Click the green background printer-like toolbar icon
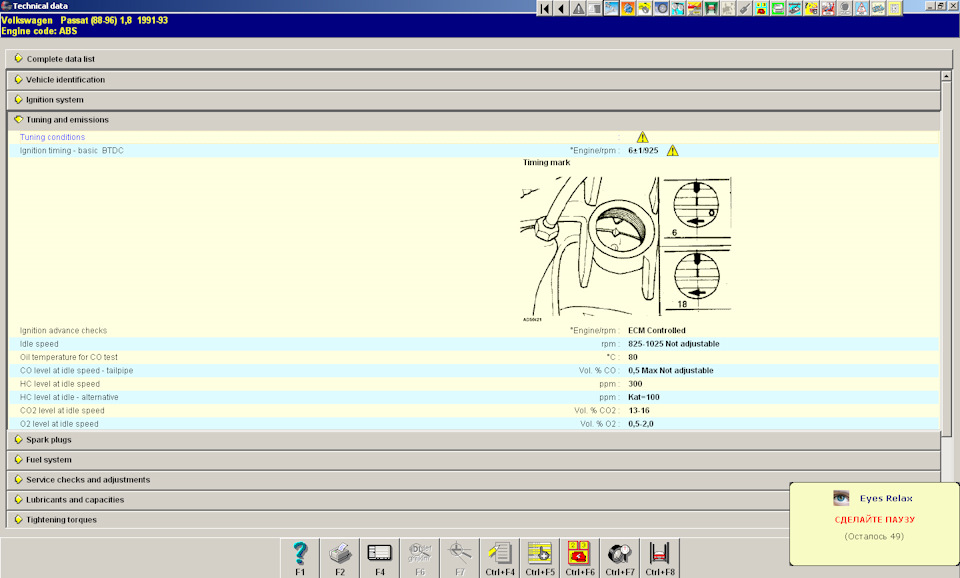This screenshot has width=960, height=578. point(778,9)
